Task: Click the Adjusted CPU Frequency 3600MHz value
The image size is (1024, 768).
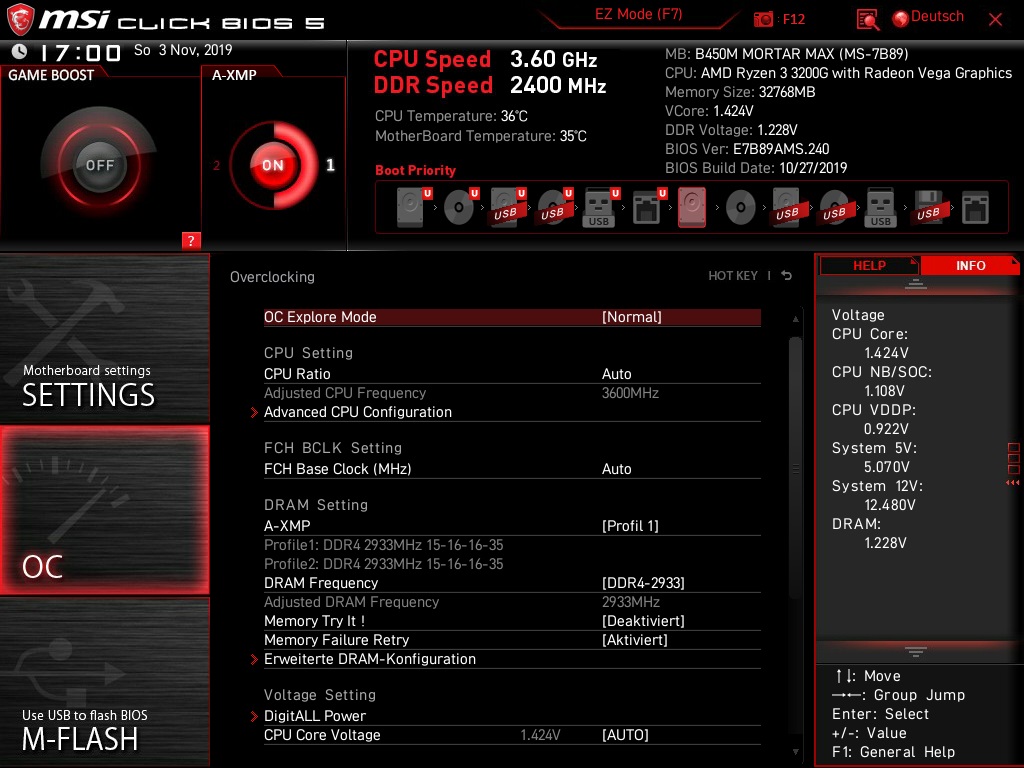Action: [630, 393]
